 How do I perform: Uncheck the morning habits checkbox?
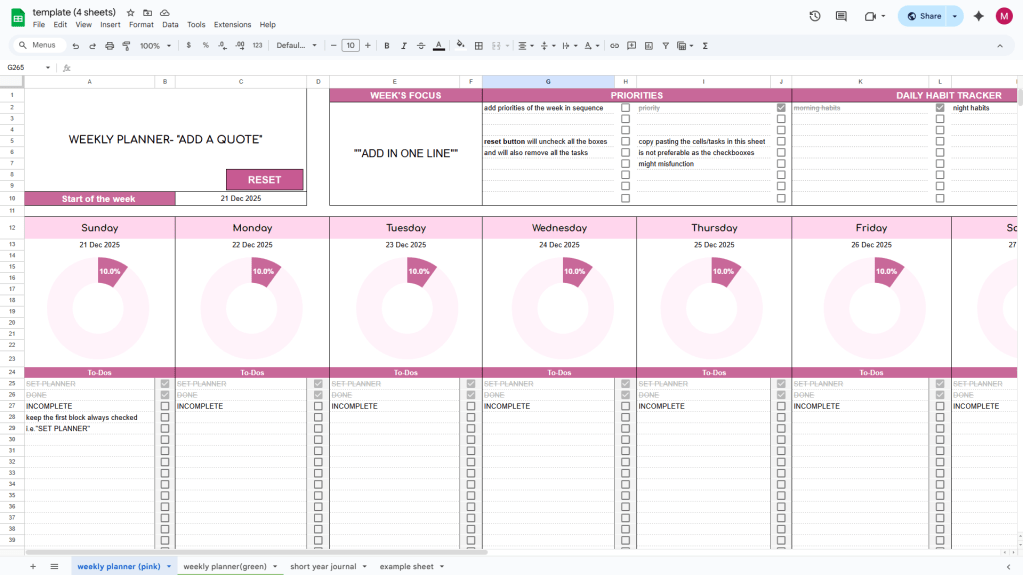(x=939, y=108)
